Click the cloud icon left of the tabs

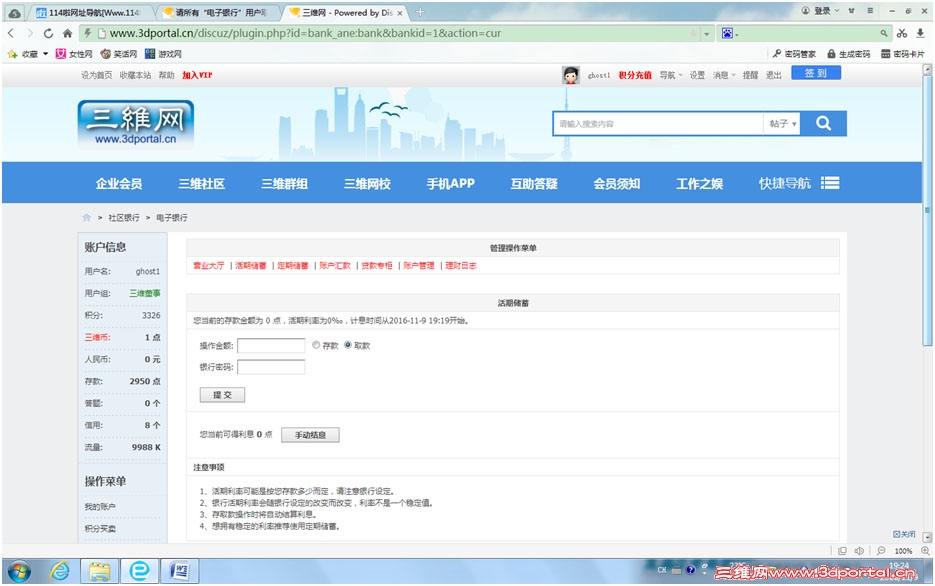(x=14, y=13)
